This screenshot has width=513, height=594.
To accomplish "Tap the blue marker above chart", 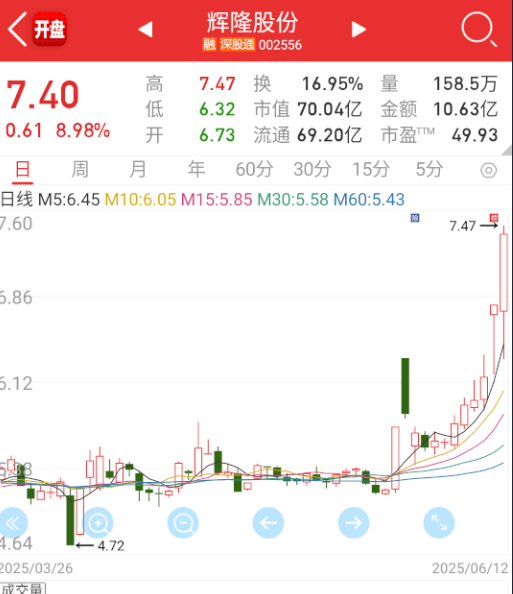I will 415,218.
